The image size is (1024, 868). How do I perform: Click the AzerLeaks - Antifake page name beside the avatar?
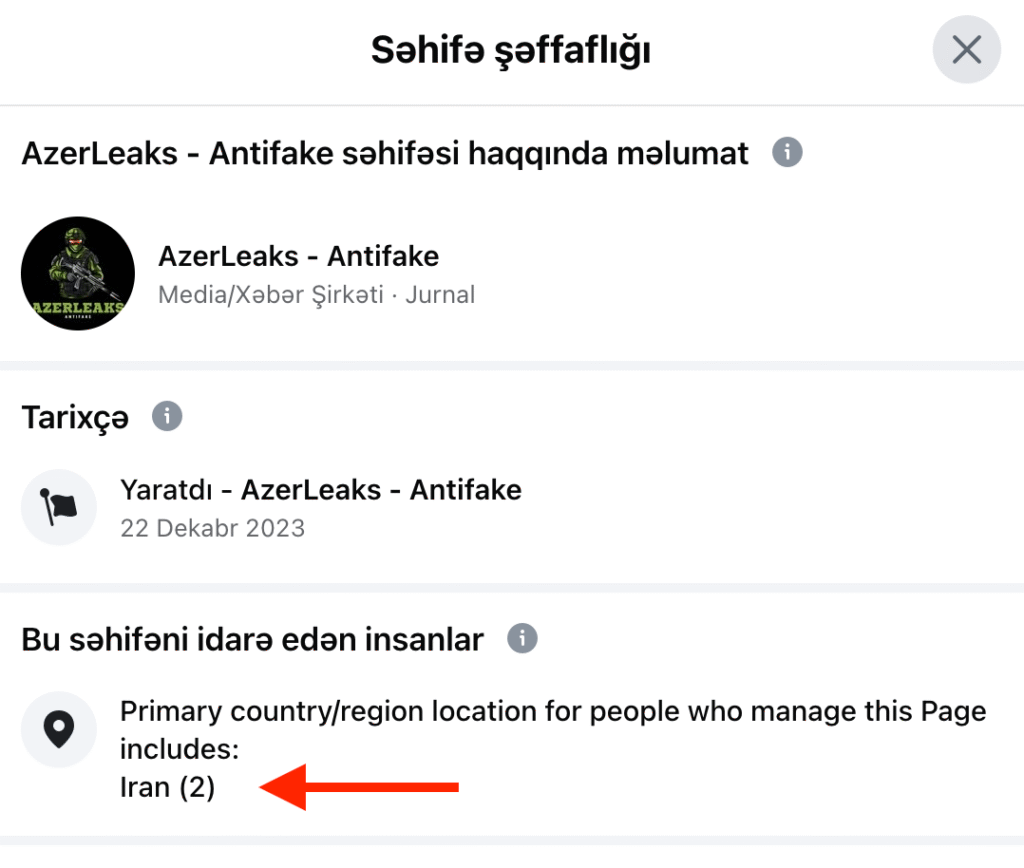point(298,257)
